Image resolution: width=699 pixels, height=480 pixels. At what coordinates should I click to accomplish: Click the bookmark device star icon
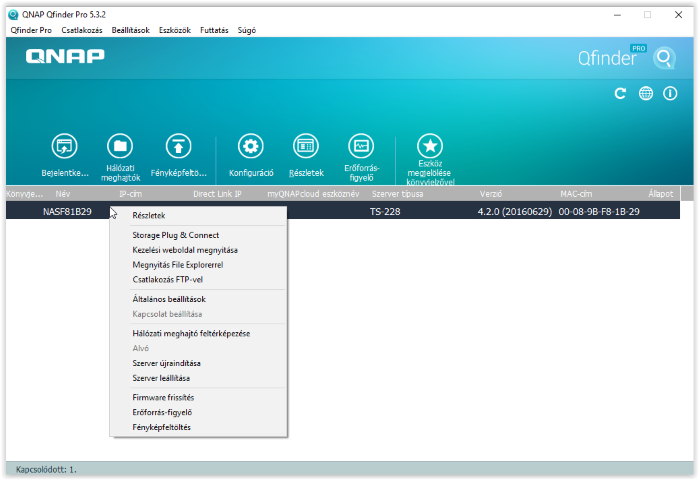430,146
